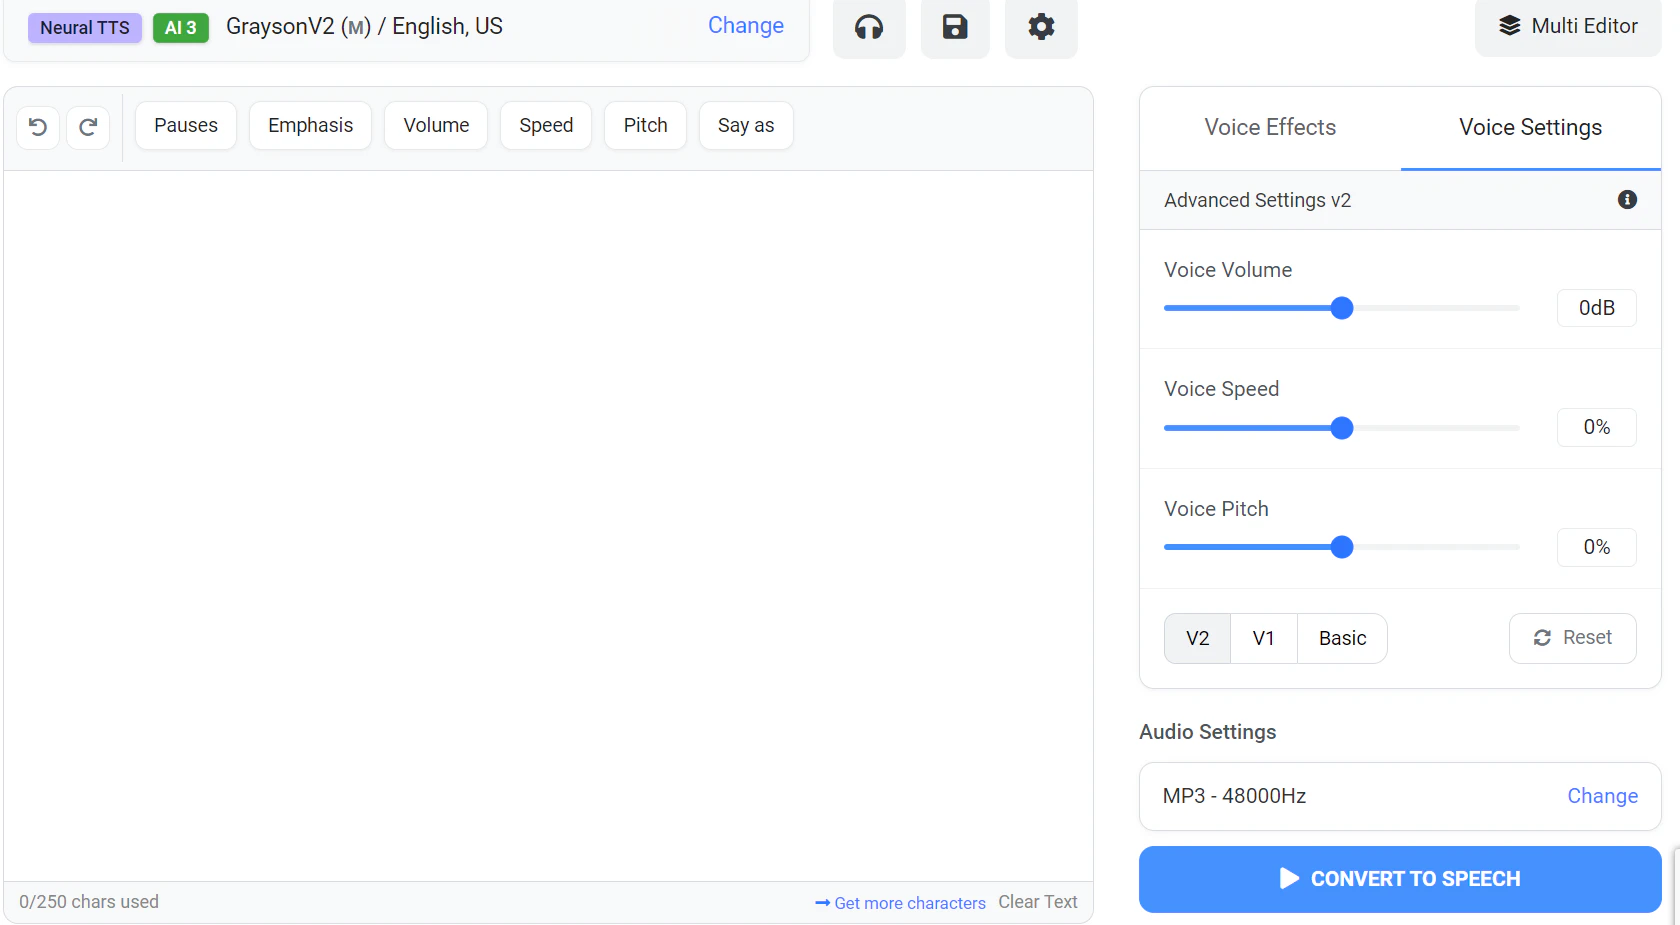Click the undo arrow icon
Screen dimensions: 1680x925
37,127
